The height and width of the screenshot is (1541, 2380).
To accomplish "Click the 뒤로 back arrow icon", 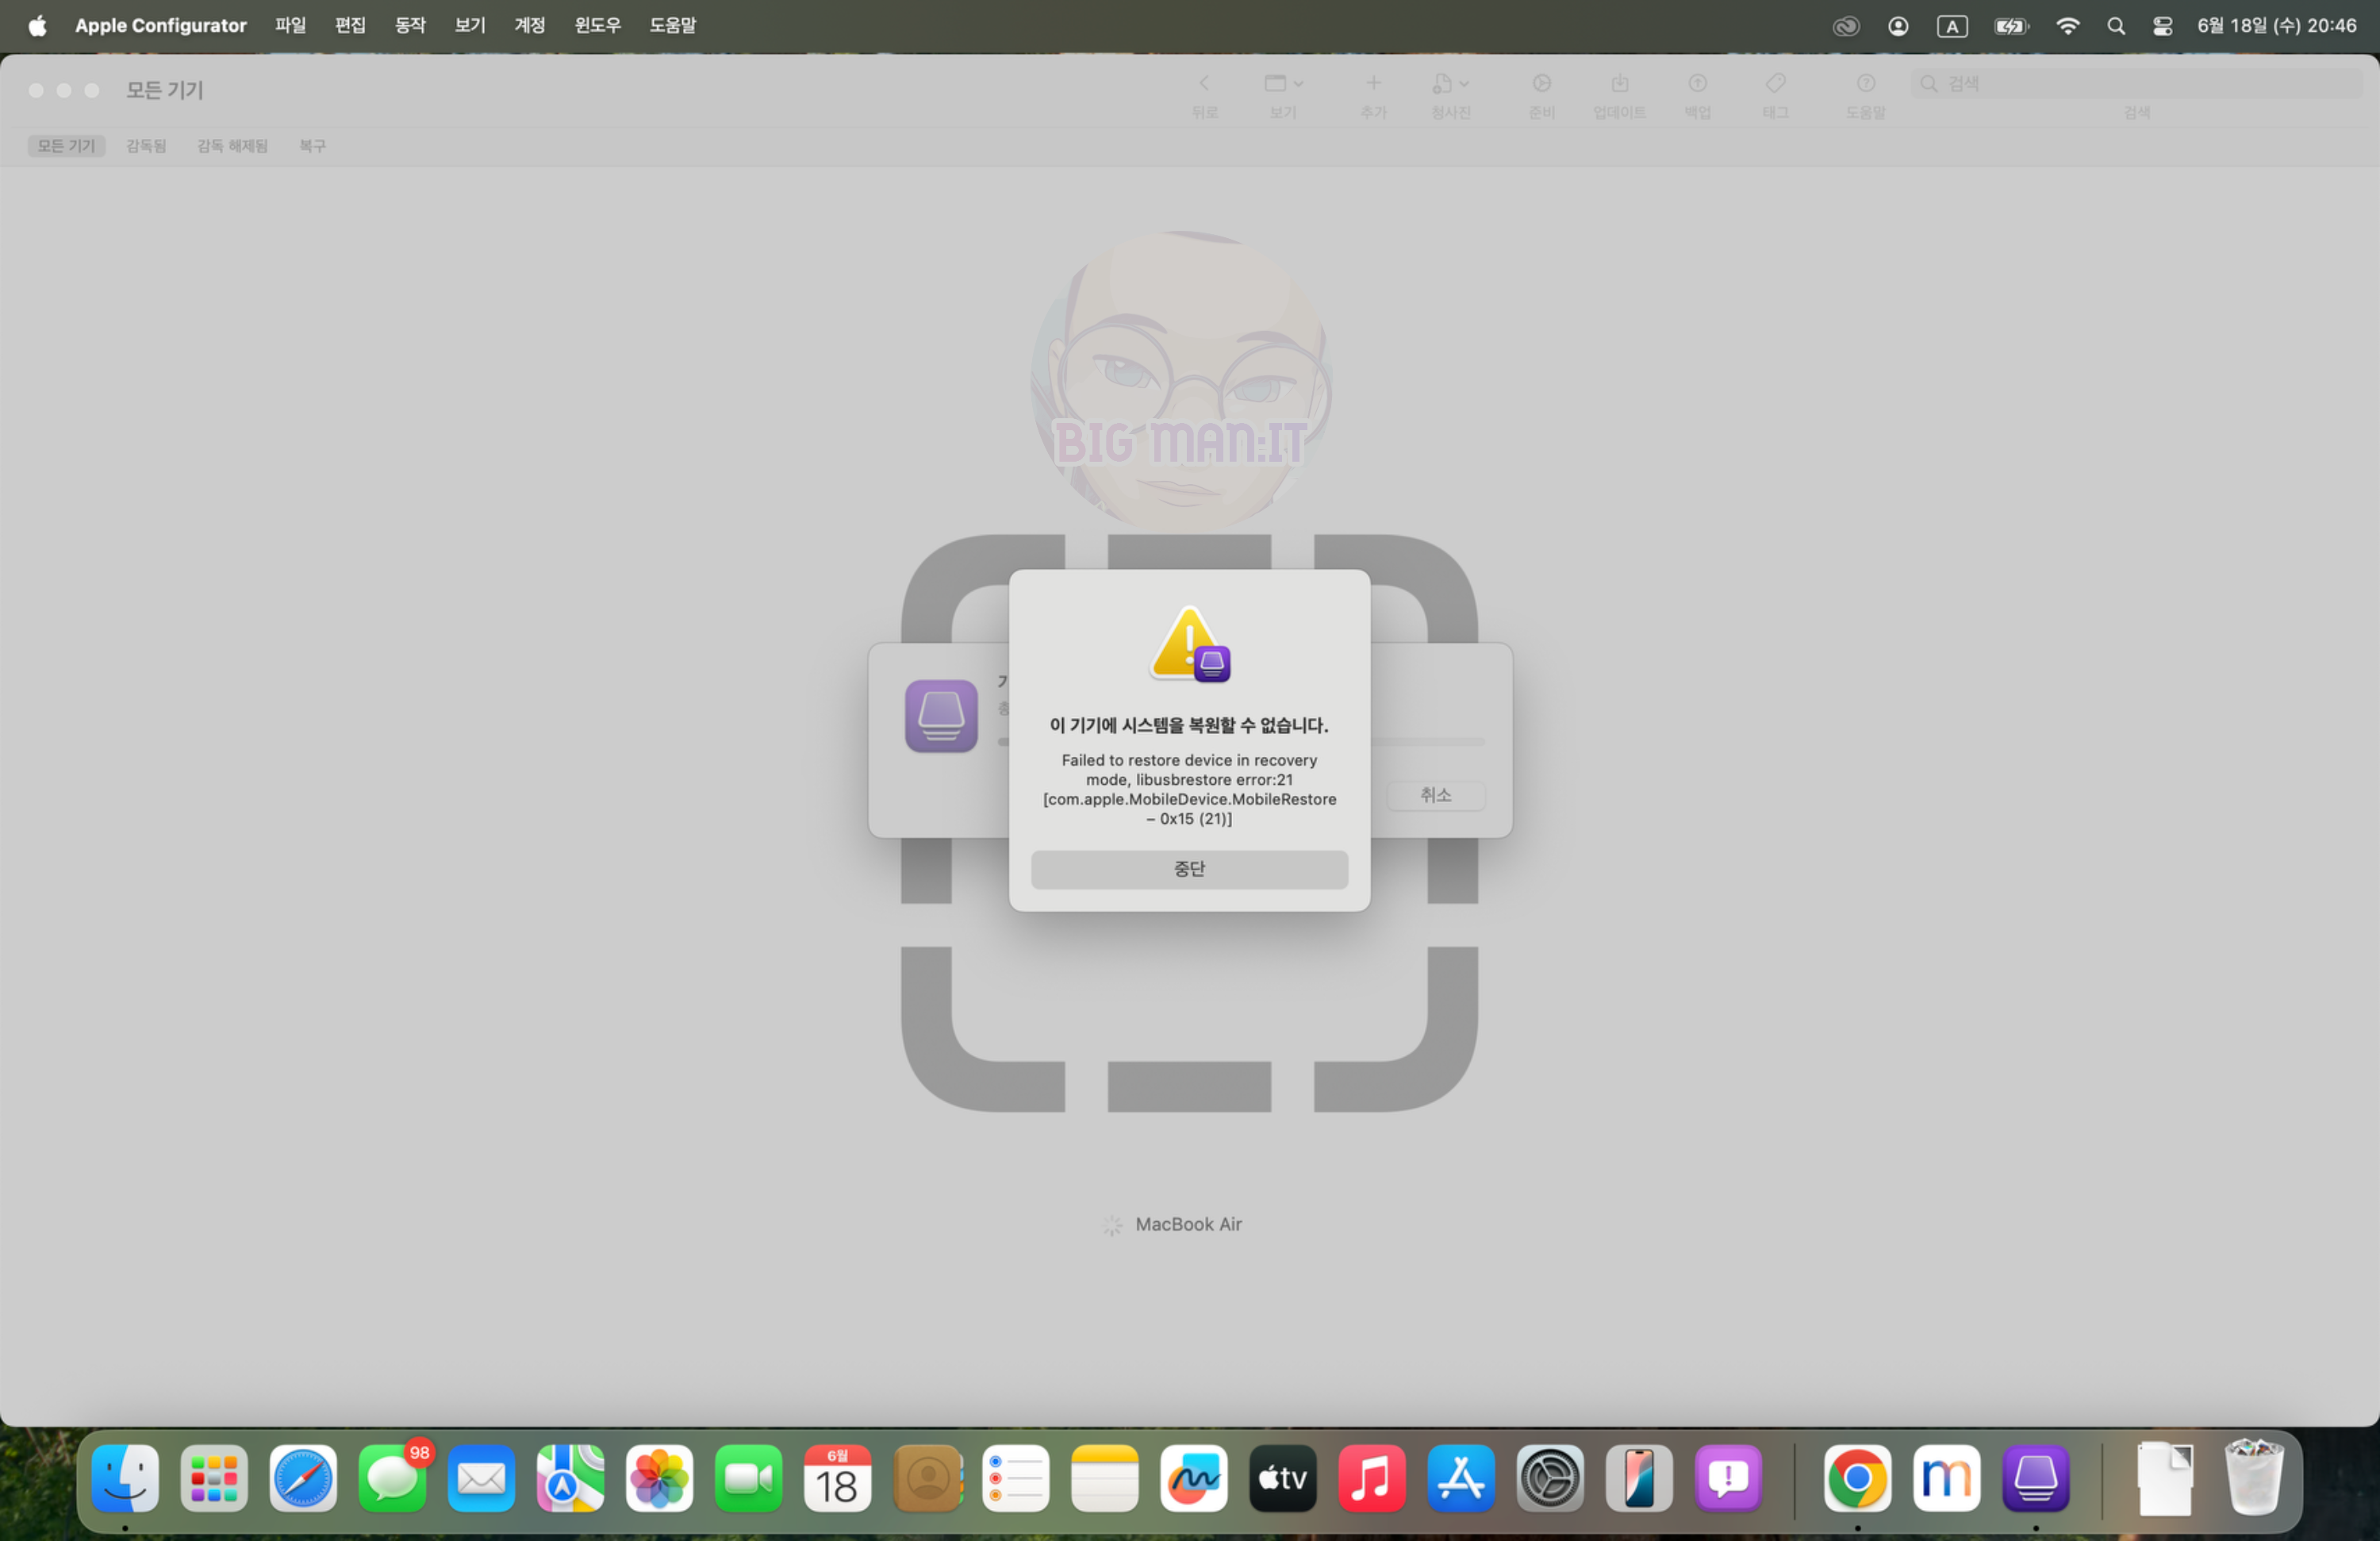I will [x=1204, y=84].
